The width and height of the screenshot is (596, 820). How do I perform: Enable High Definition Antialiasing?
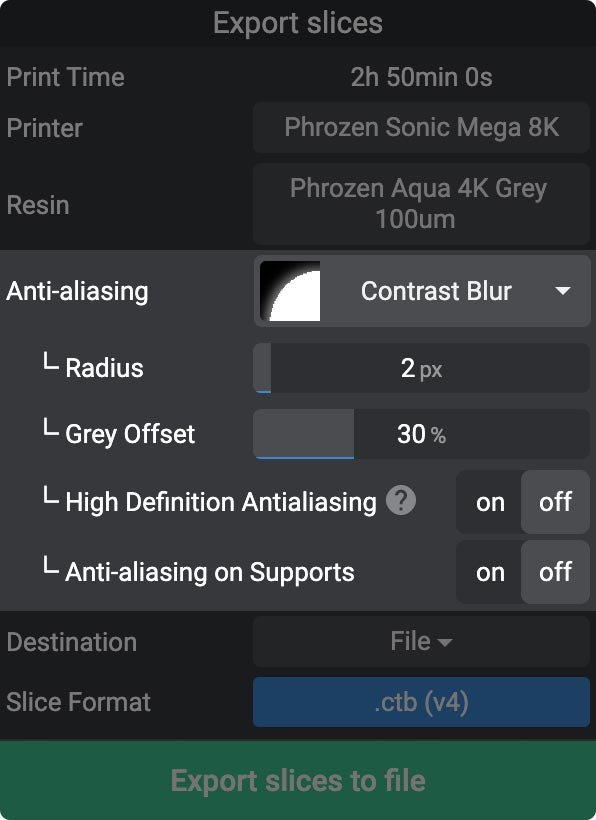pyautogui.click(x=489, y=502)
